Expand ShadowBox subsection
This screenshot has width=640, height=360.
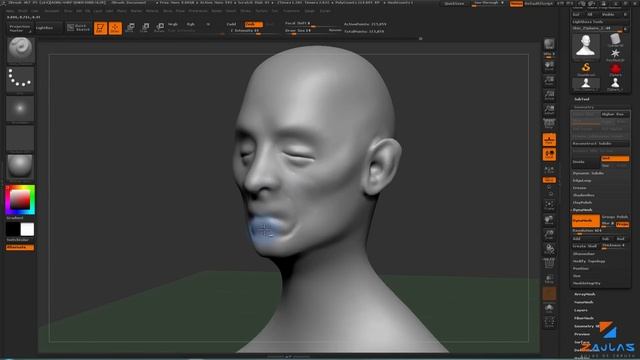[x=584, y=195]
